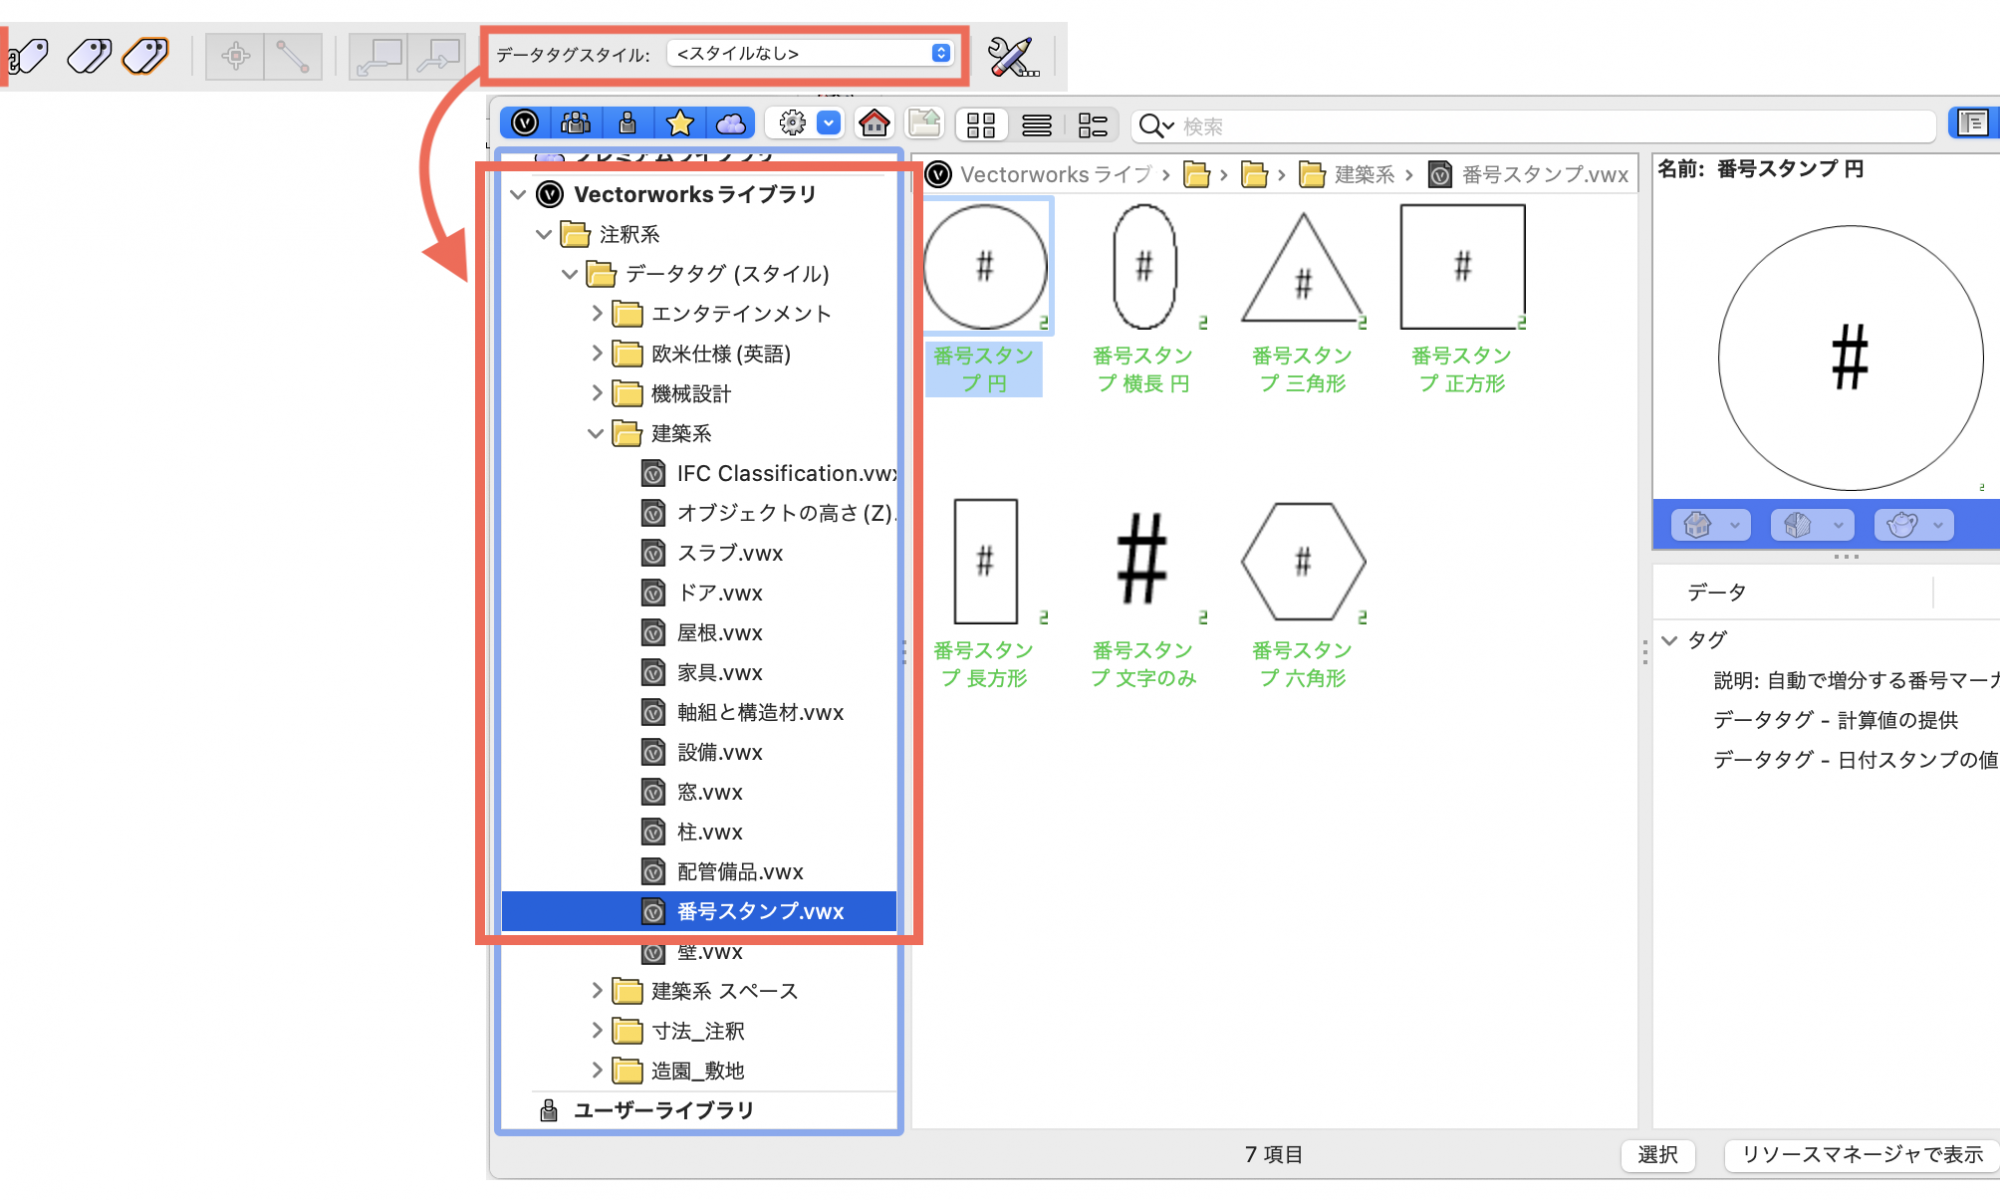
Task: Click the diagonal line mode icon
Action: [x=293, y=56]
